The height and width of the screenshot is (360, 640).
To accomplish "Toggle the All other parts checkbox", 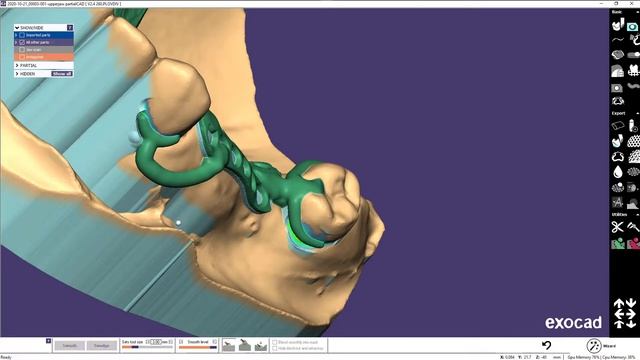I will coord(22,42).
